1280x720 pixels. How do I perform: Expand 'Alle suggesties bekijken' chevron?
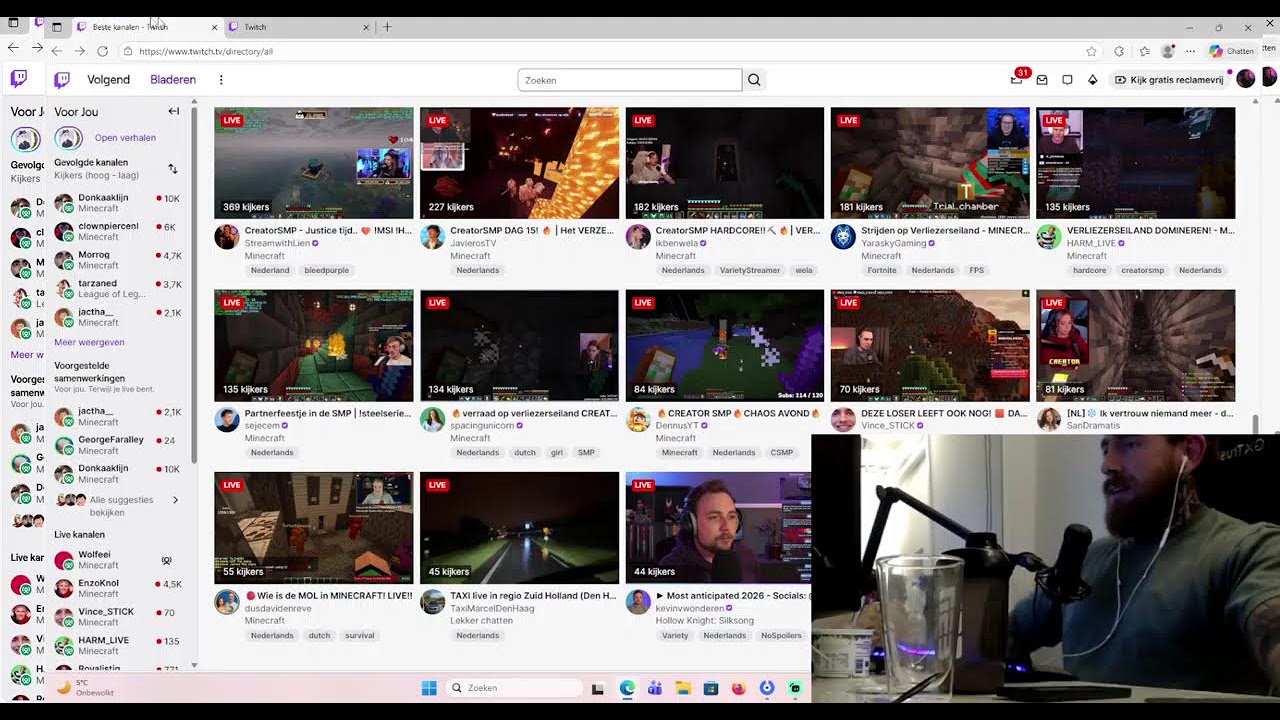175,500
